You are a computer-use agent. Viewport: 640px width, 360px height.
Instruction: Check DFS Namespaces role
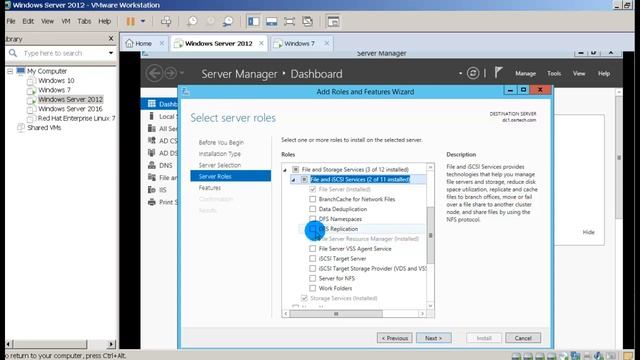pos(313,219)
